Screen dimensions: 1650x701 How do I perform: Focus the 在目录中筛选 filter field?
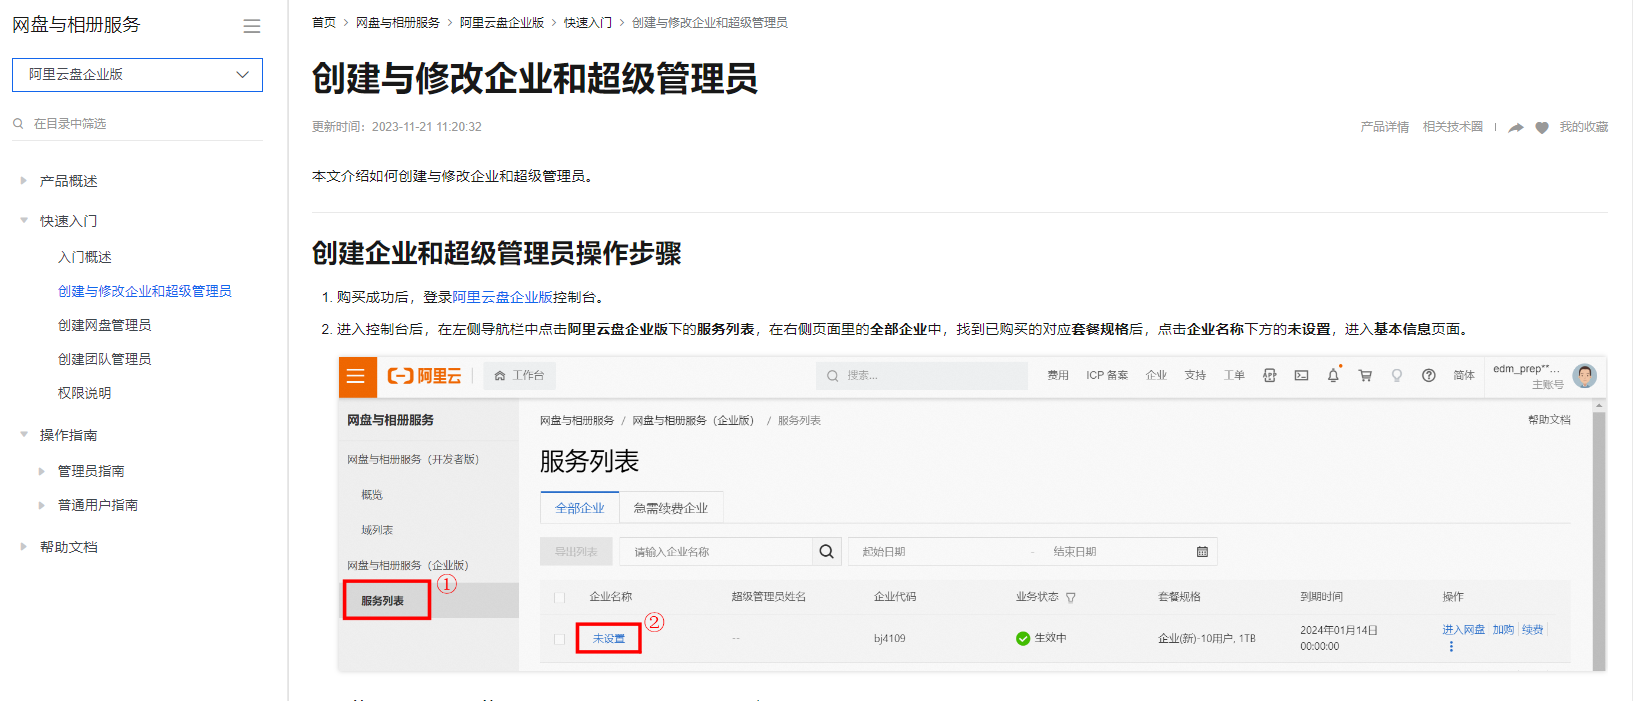click(x=137, y=123)
